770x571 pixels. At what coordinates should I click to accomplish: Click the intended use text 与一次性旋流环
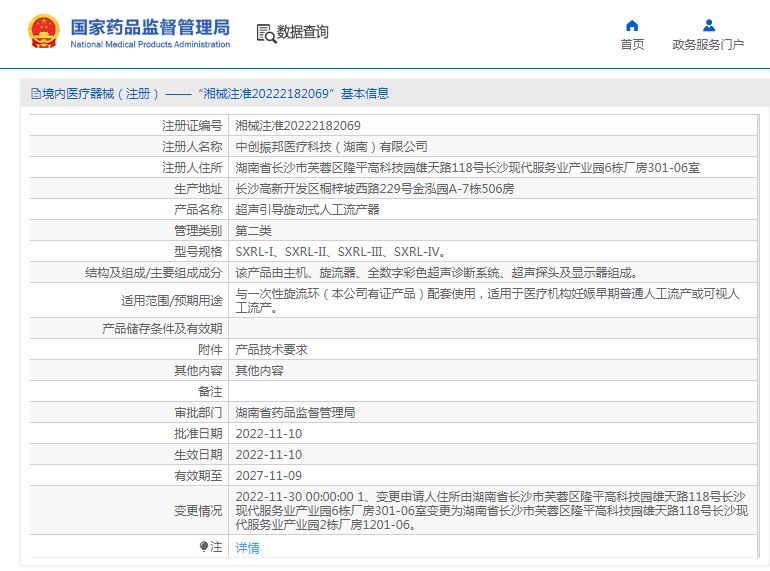click(487, 300)
